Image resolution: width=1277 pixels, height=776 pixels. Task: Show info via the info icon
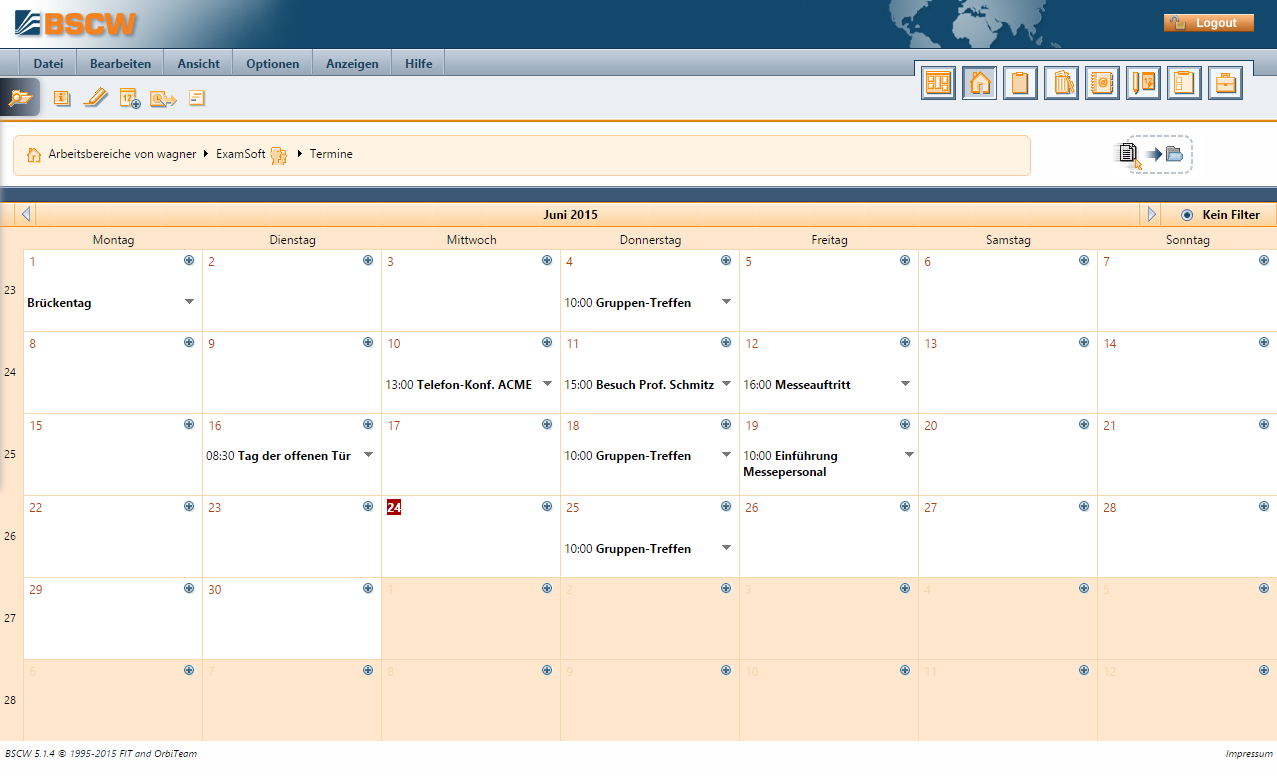tap(62, 98)
